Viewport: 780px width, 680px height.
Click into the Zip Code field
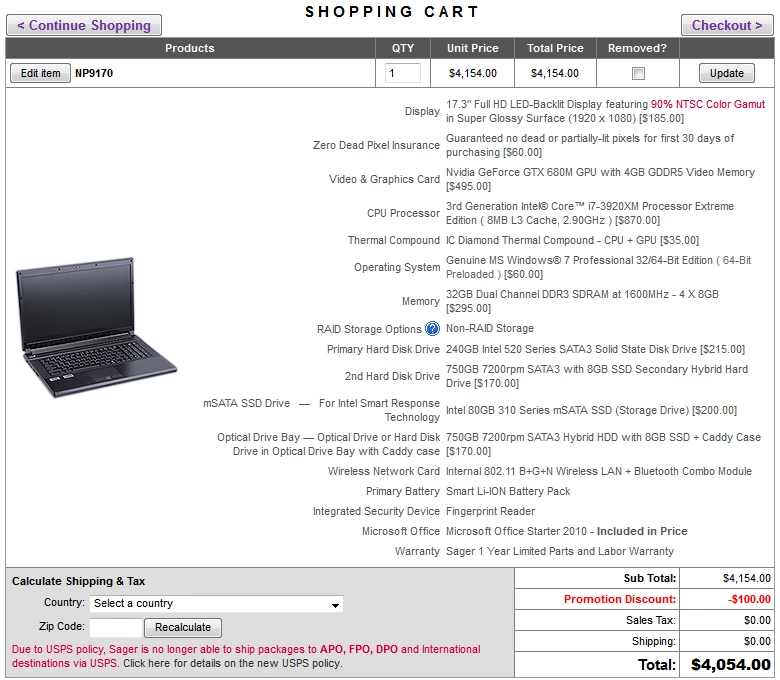[x=116, y=627]
